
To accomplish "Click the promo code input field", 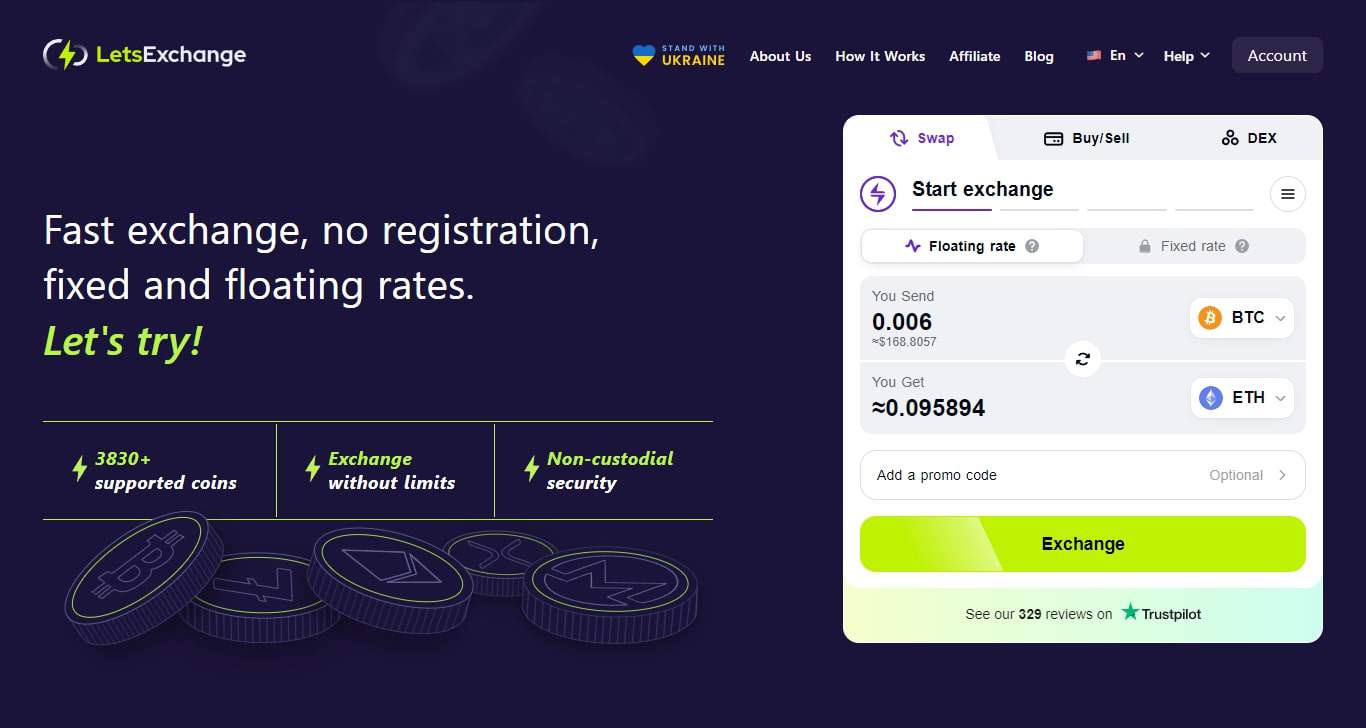I will pos(1000,475).
